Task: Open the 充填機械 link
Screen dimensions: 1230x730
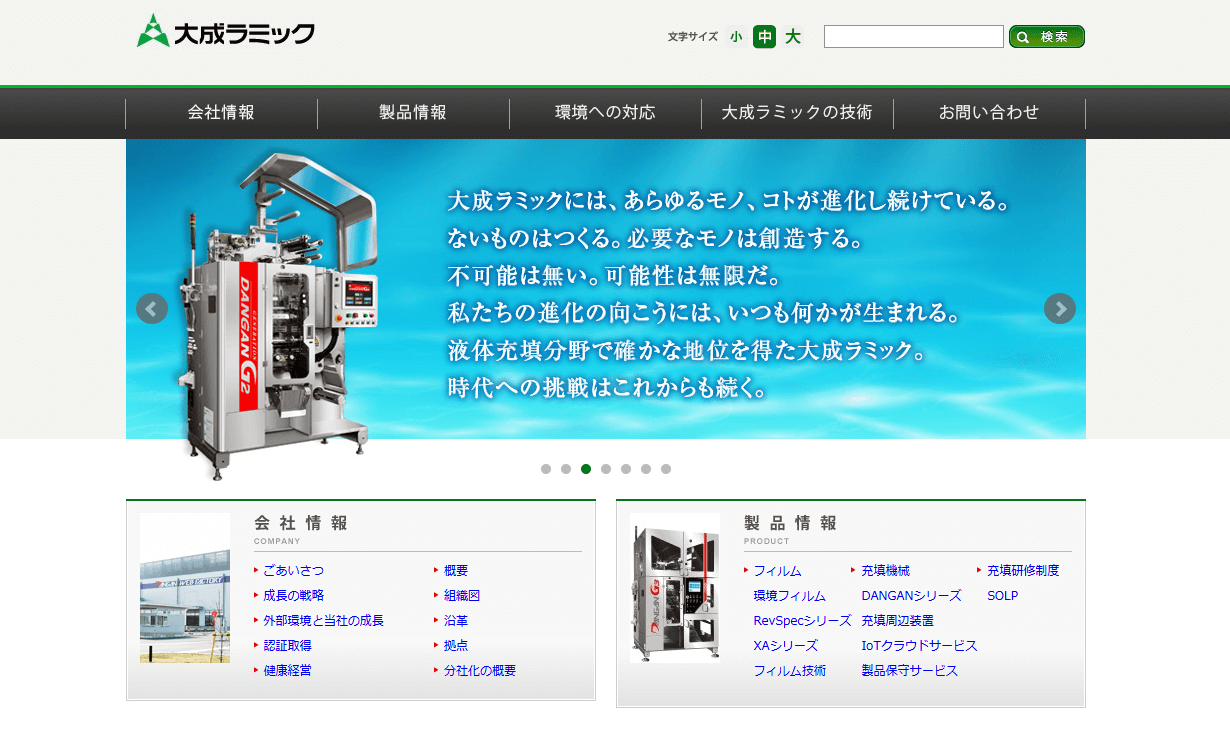Action: pos(886,571)
